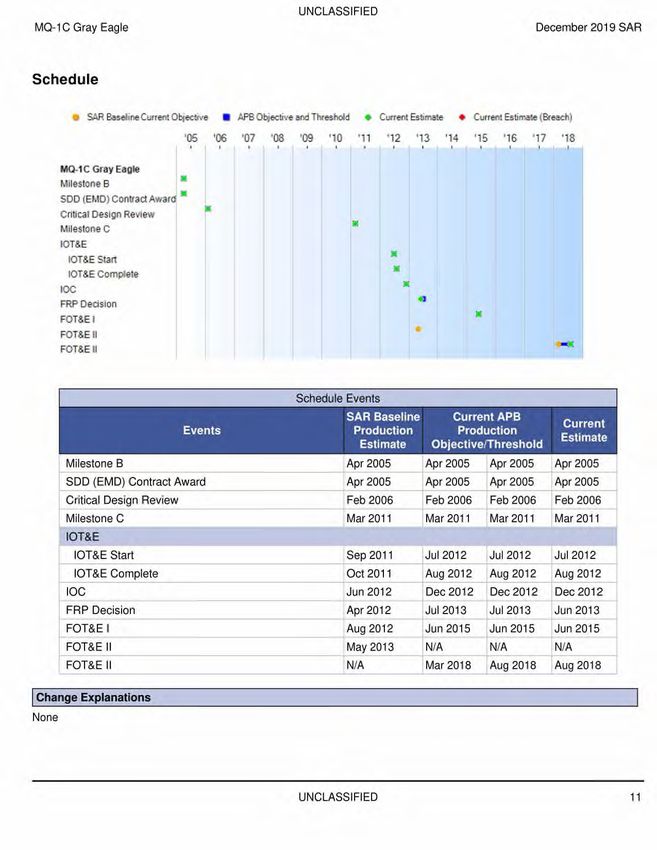The width and height of the screenshot is (657, 850).
Task: Click the IOT&E Start chart marker
Action: (x=394, y=254)
